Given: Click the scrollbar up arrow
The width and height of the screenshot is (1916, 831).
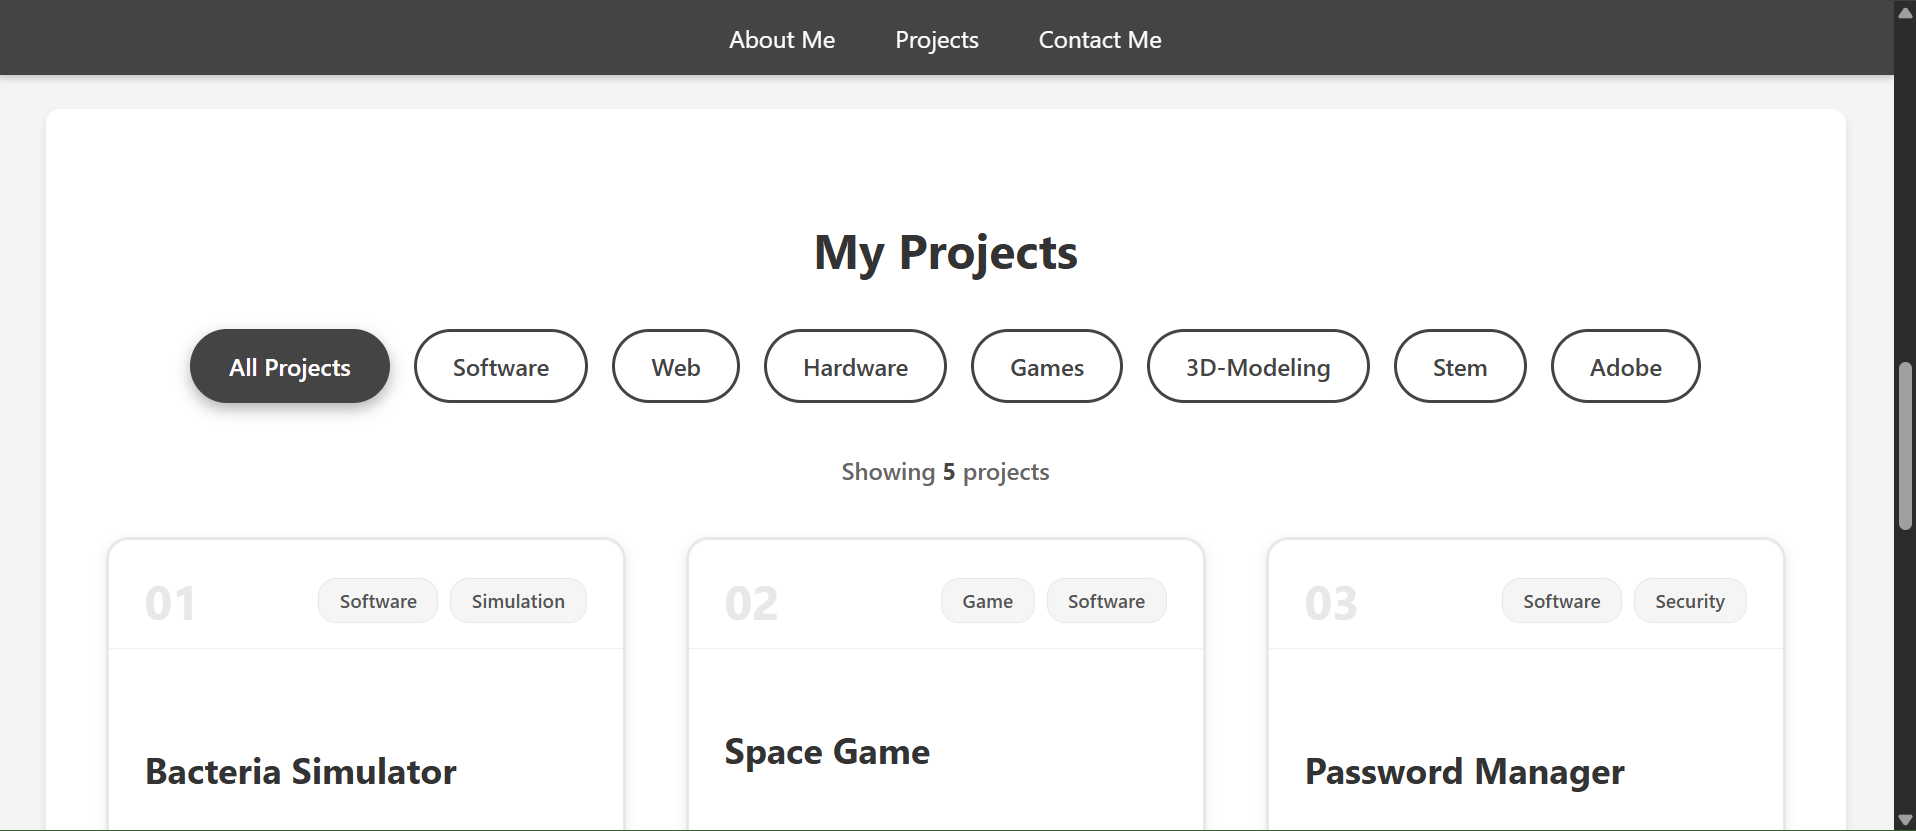Looking at the screenshot, I should click(x=1905, y=12).
